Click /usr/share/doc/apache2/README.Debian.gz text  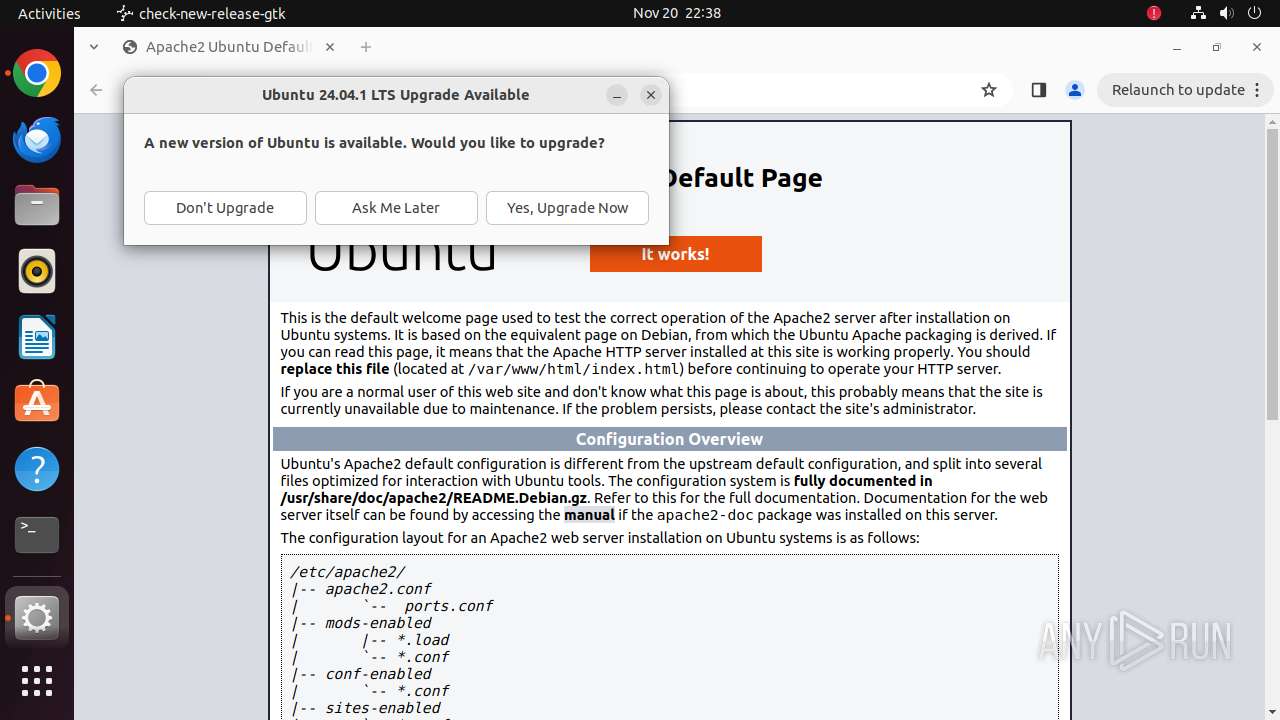(434, 498)
